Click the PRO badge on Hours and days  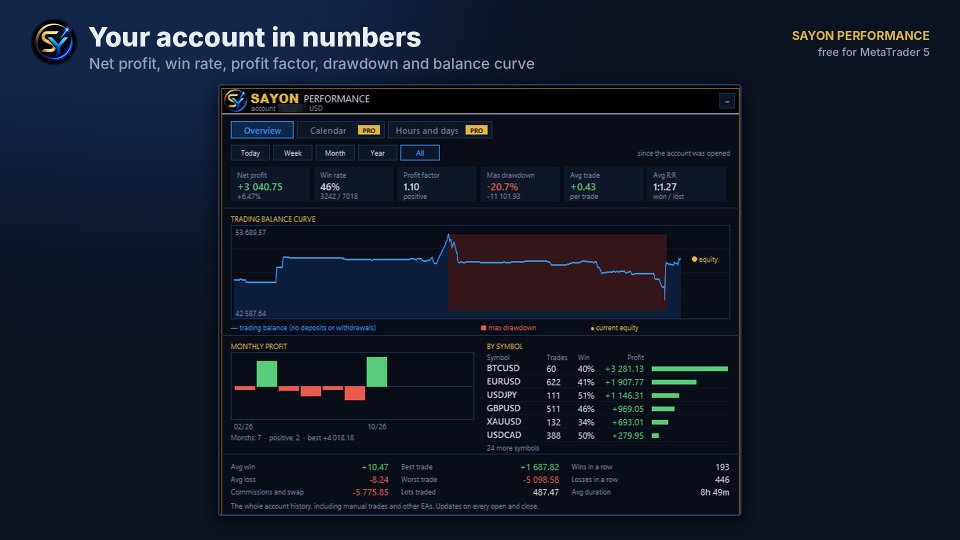pyautogui.click(x=476, y=130)
